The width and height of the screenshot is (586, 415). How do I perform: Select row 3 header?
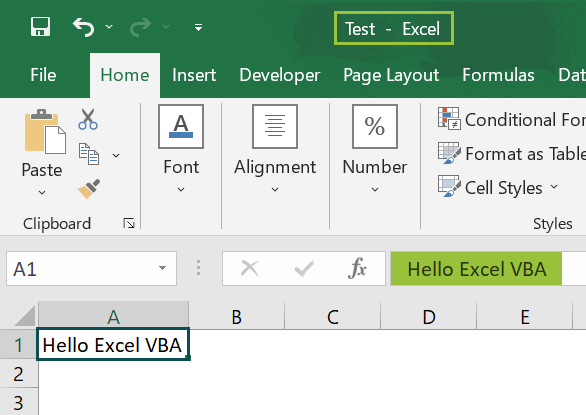point(18,402)
